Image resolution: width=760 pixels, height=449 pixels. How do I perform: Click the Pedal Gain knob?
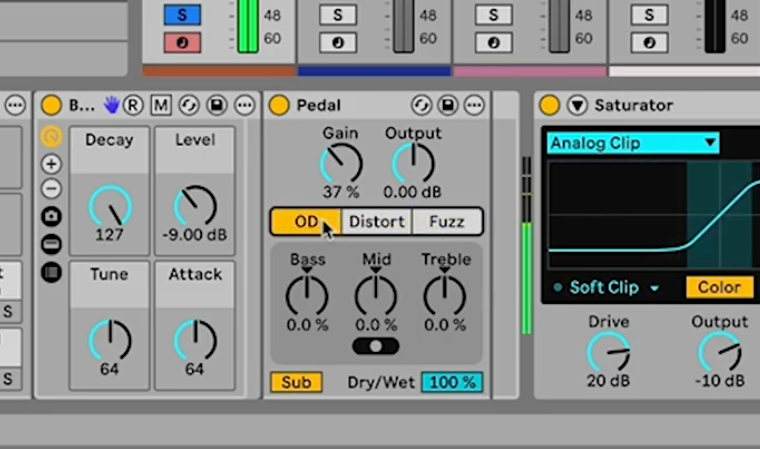tap(341, 164)
